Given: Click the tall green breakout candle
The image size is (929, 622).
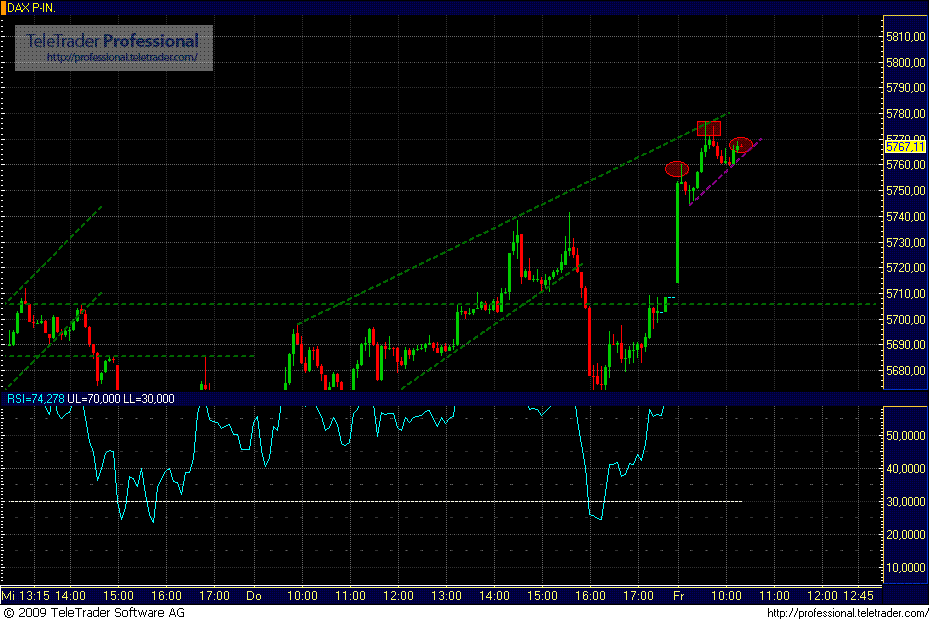Looking at the screenshot, I should tap(677, 230).
